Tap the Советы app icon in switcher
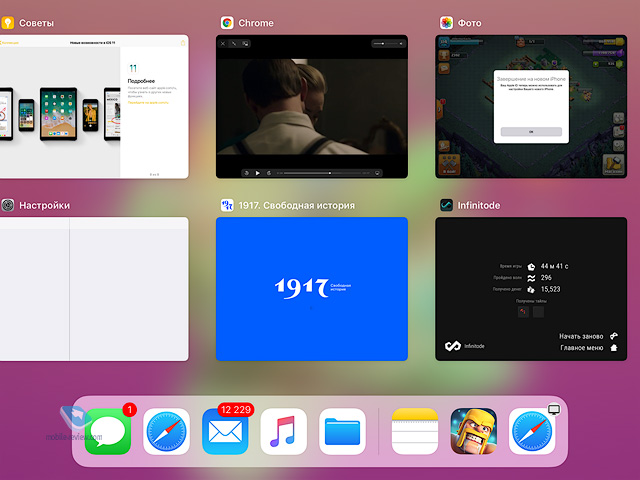640x480 pixels. pyautogui.click(x=7, y=23)
